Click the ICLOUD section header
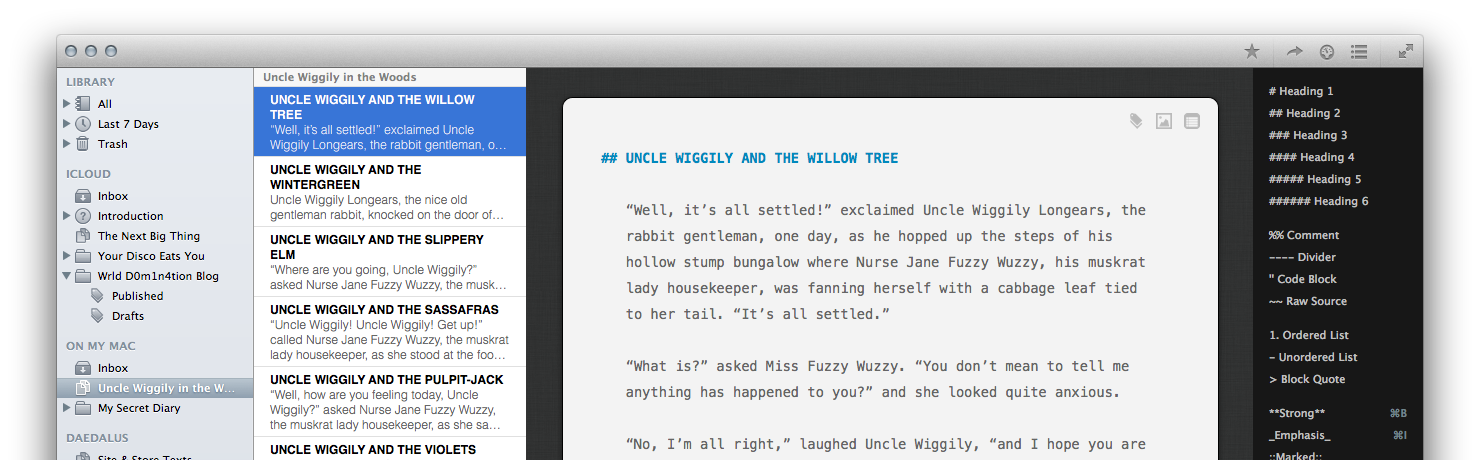 (x=88, y=174)
